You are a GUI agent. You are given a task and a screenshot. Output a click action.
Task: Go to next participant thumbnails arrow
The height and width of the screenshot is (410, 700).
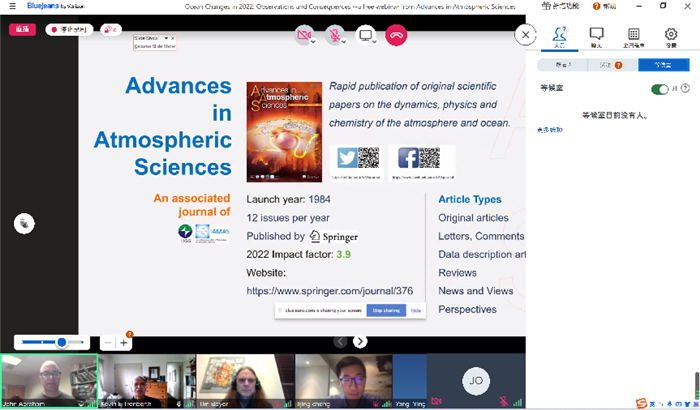point(360,341)
